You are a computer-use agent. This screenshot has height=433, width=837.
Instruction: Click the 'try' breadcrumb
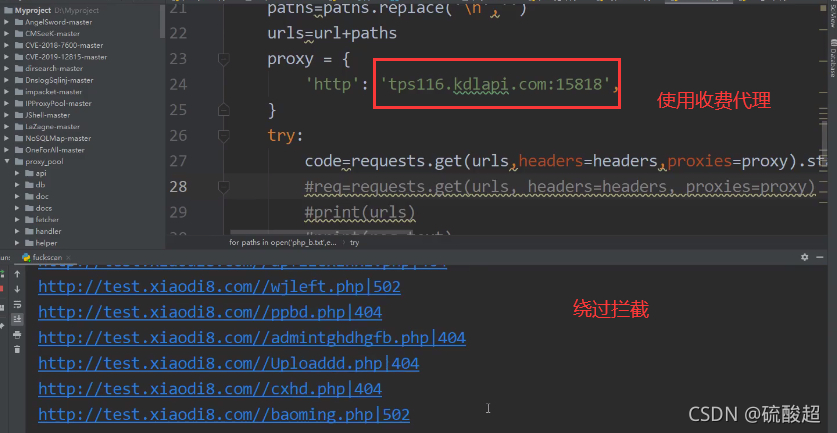click(354, 242)
